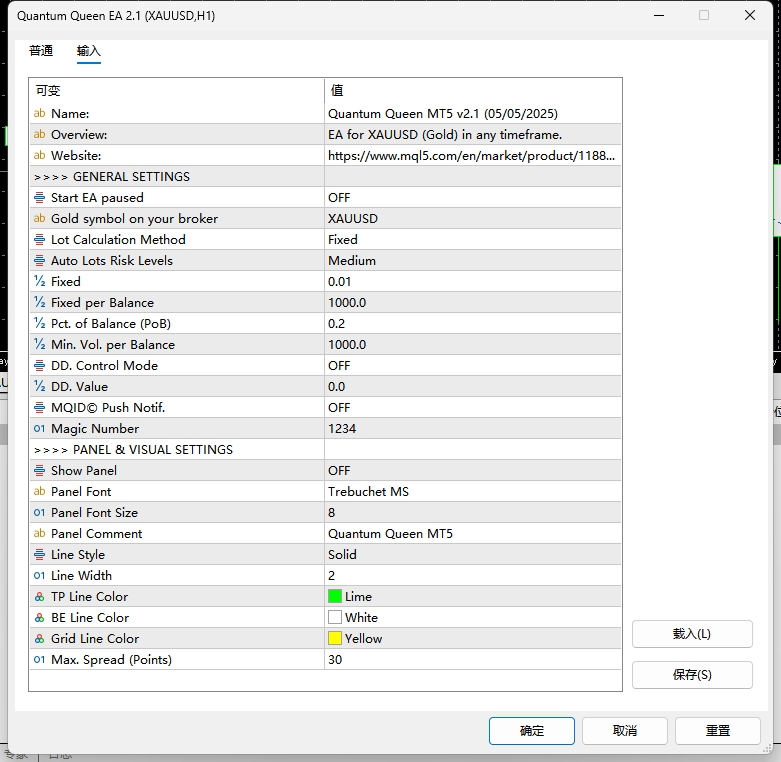Edit the Panel Font Size value 8
The height and width of the screenshot is (762, 781).
point(473,512)
